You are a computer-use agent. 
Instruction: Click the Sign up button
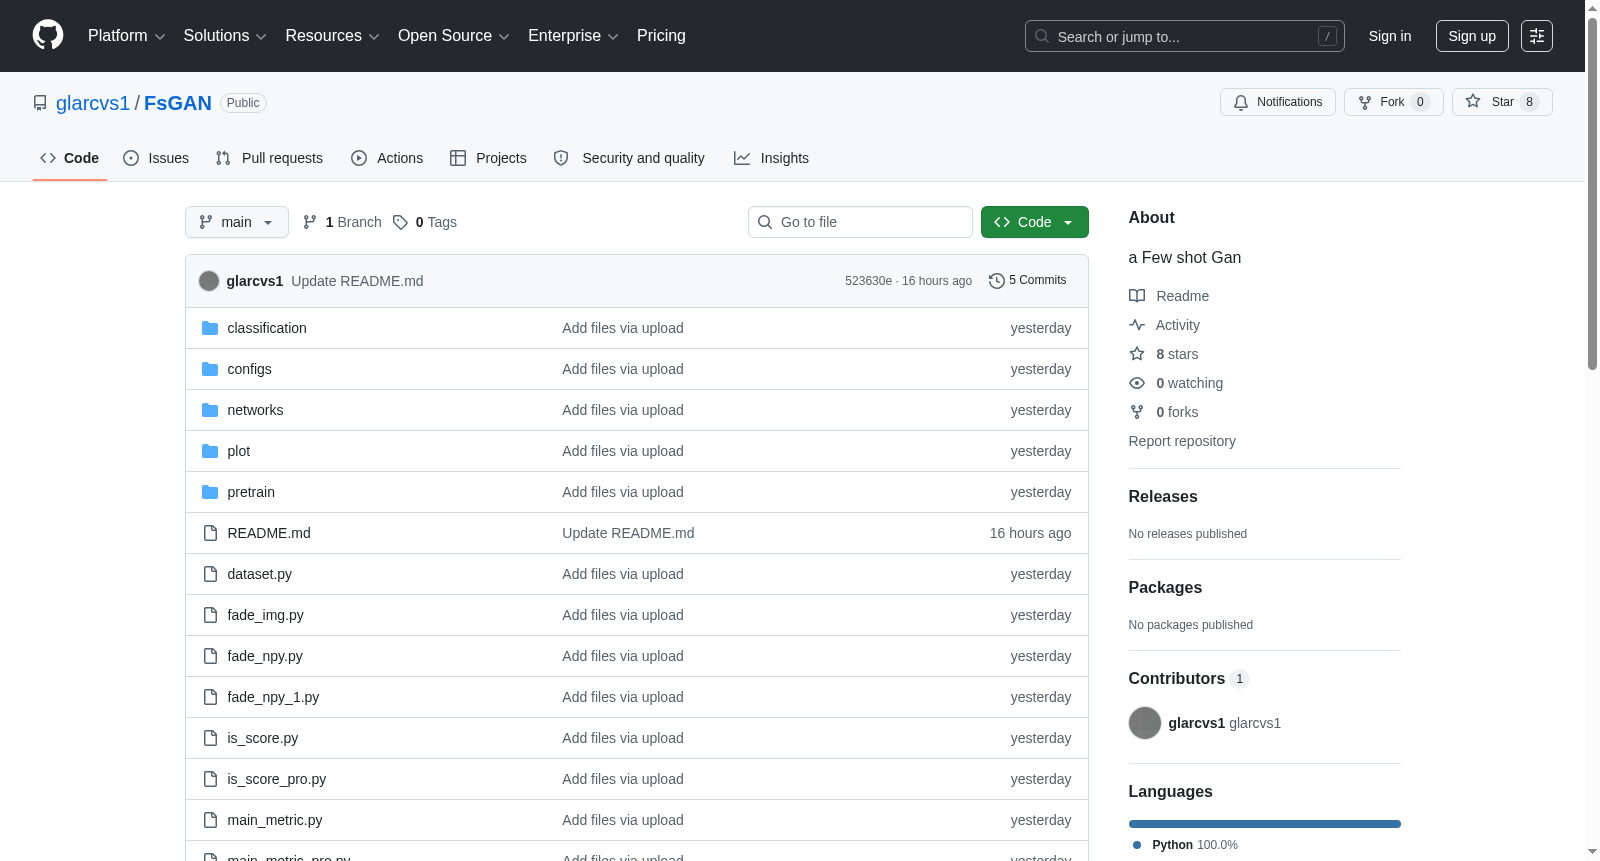pos(1472,36)
